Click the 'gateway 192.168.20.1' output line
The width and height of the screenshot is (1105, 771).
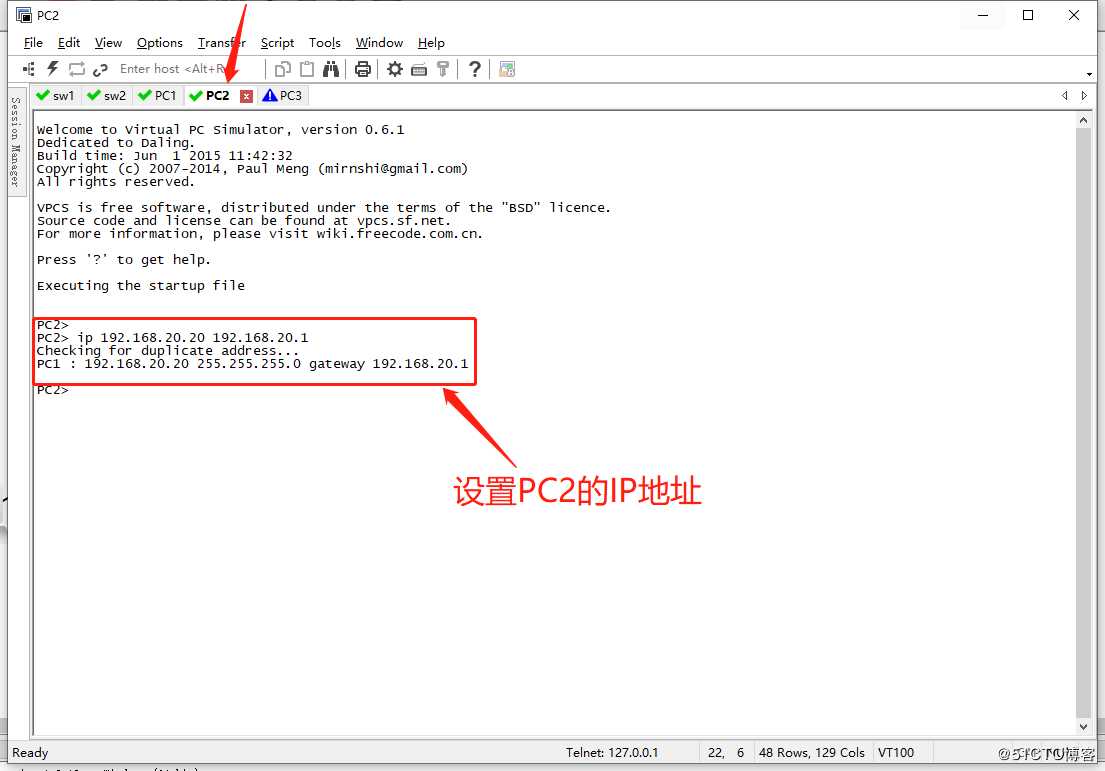click(252, 364)
